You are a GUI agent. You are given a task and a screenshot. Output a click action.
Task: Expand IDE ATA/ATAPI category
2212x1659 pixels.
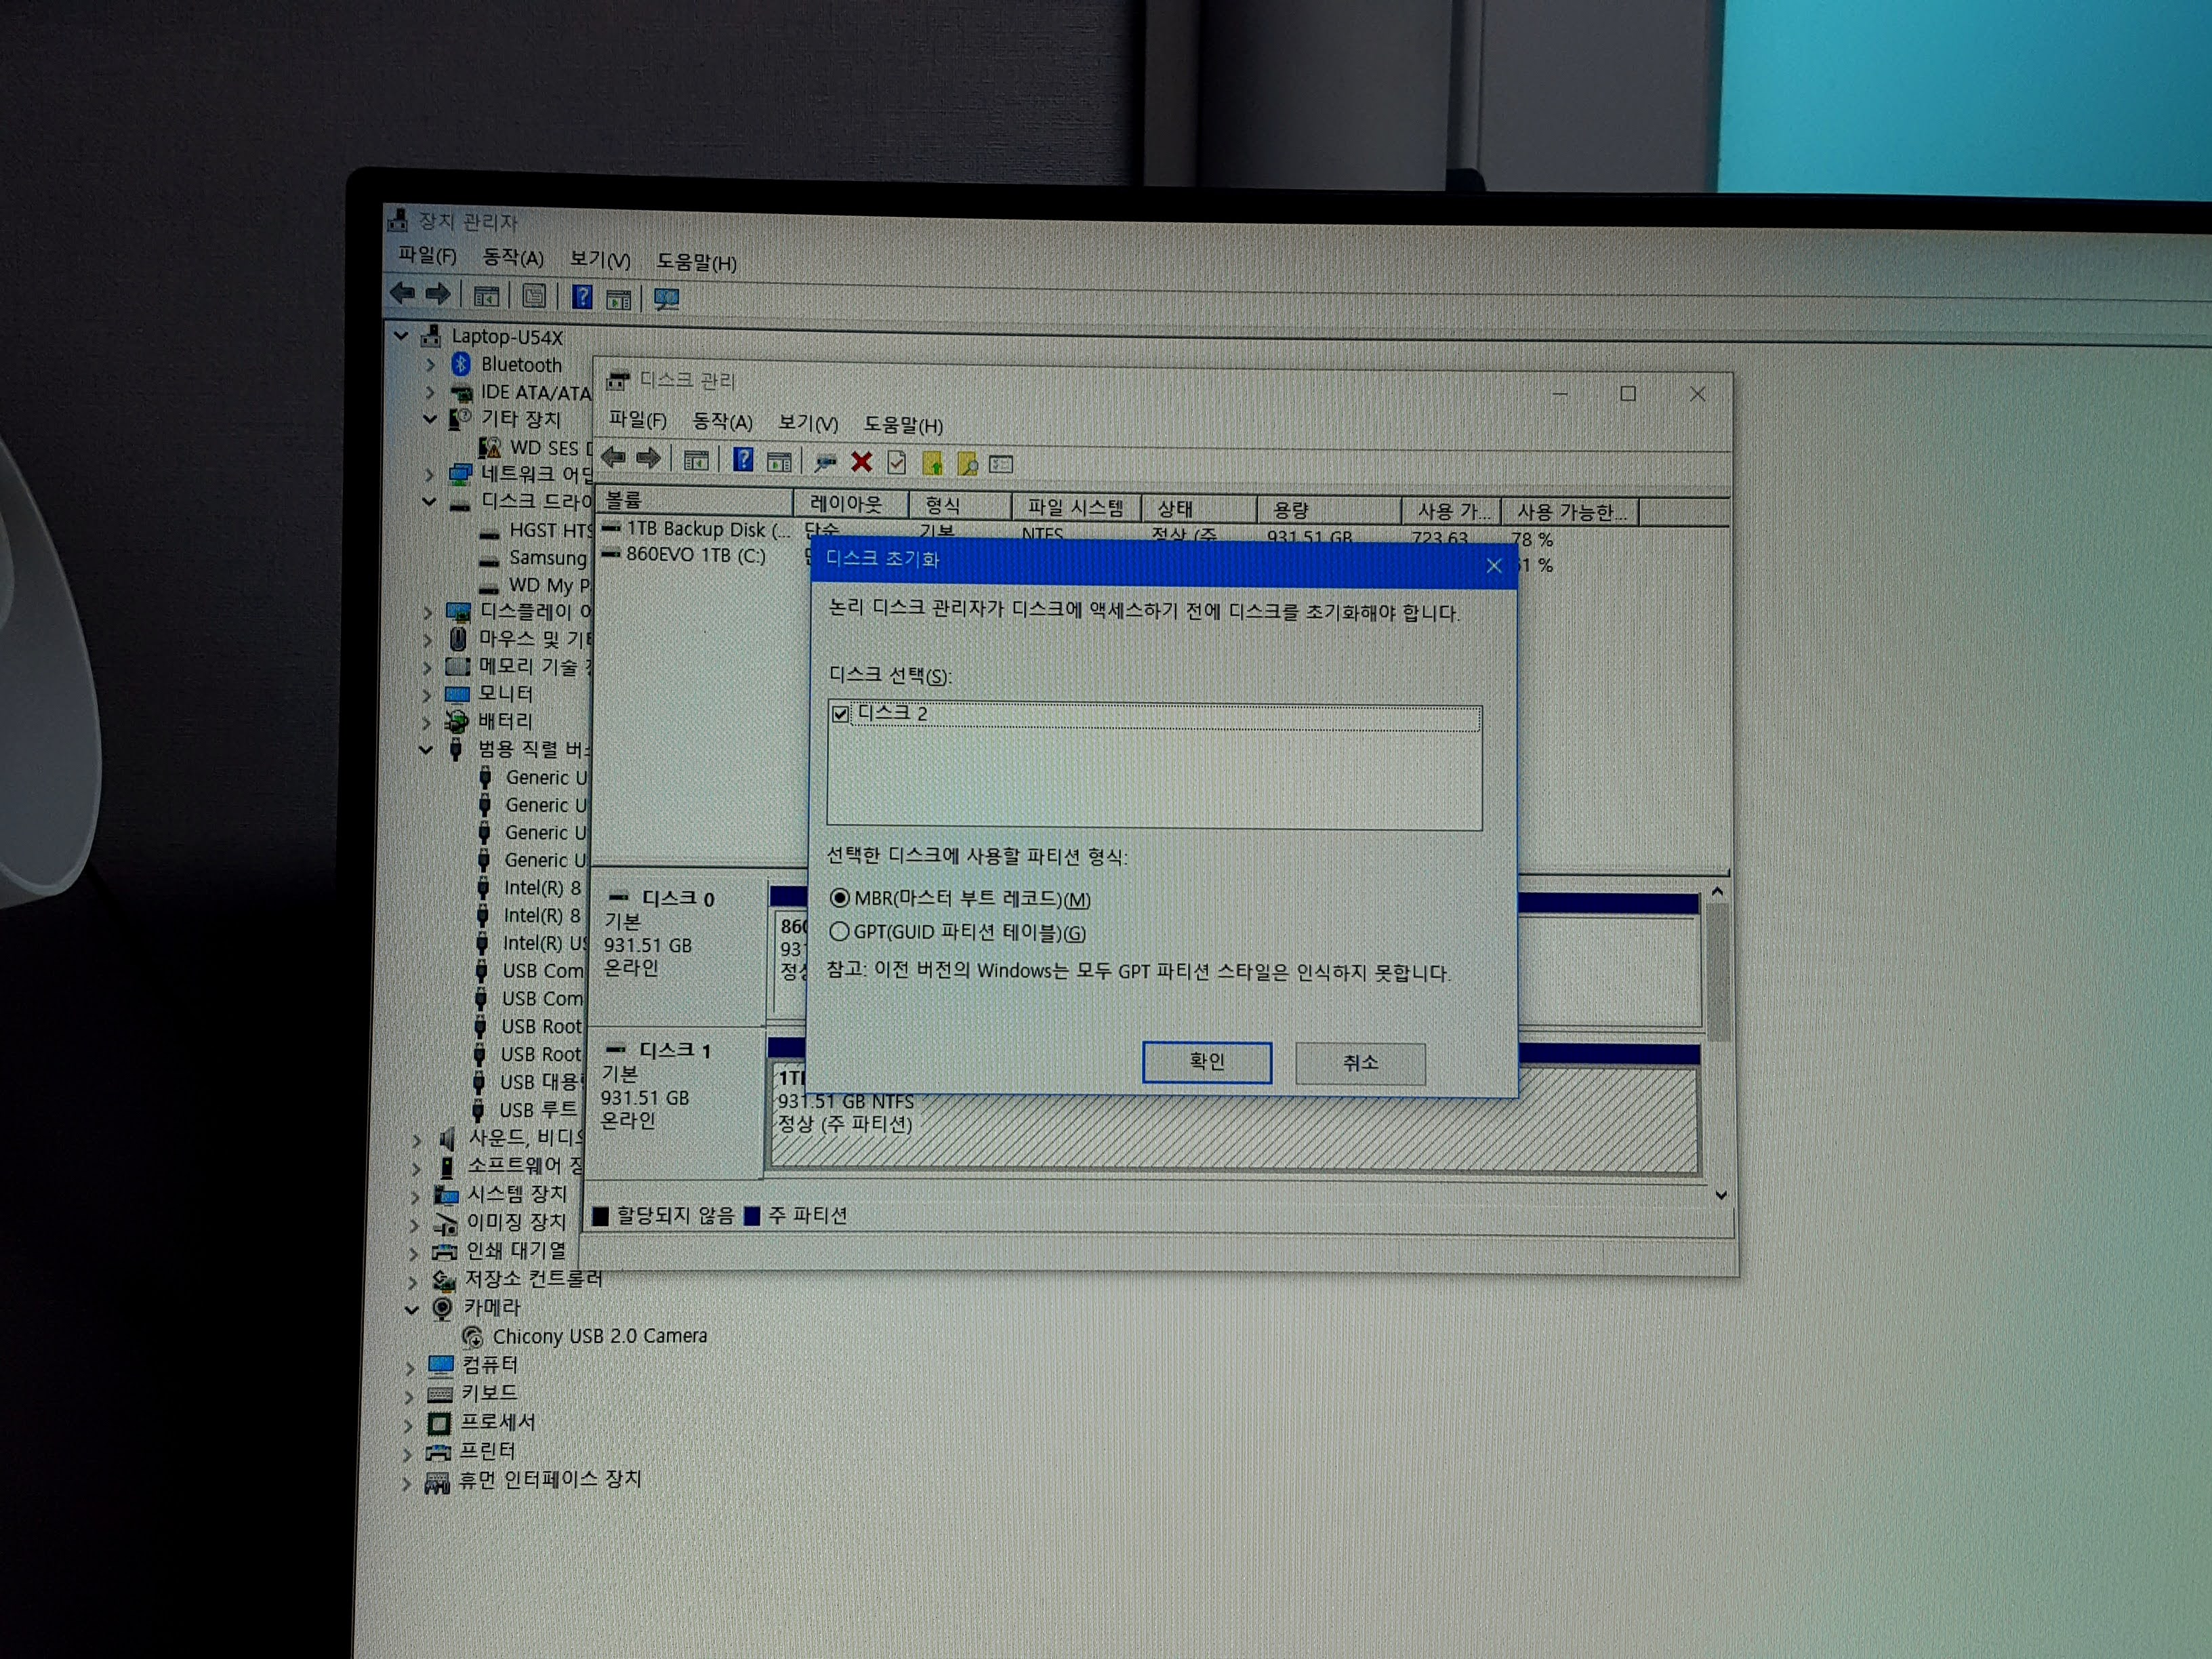430,392
